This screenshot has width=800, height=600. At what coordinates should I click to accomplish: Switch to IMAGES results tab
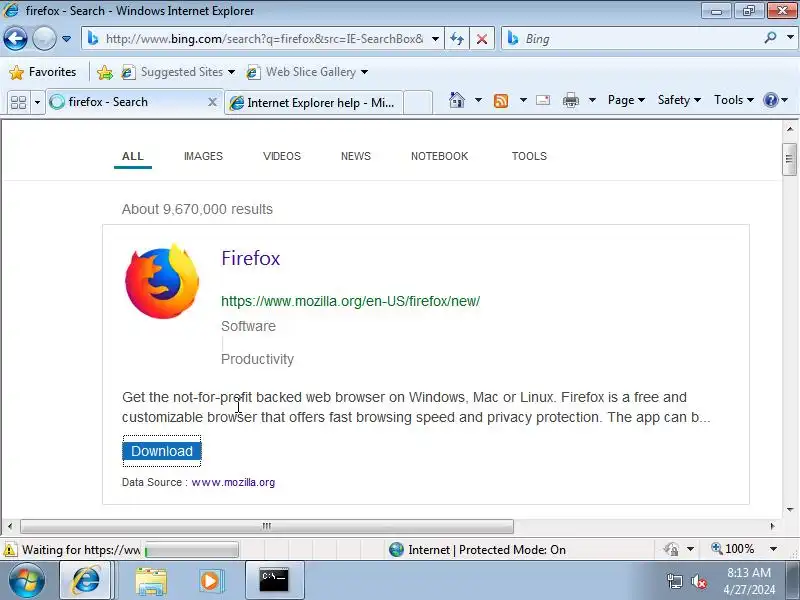[203, 156]
